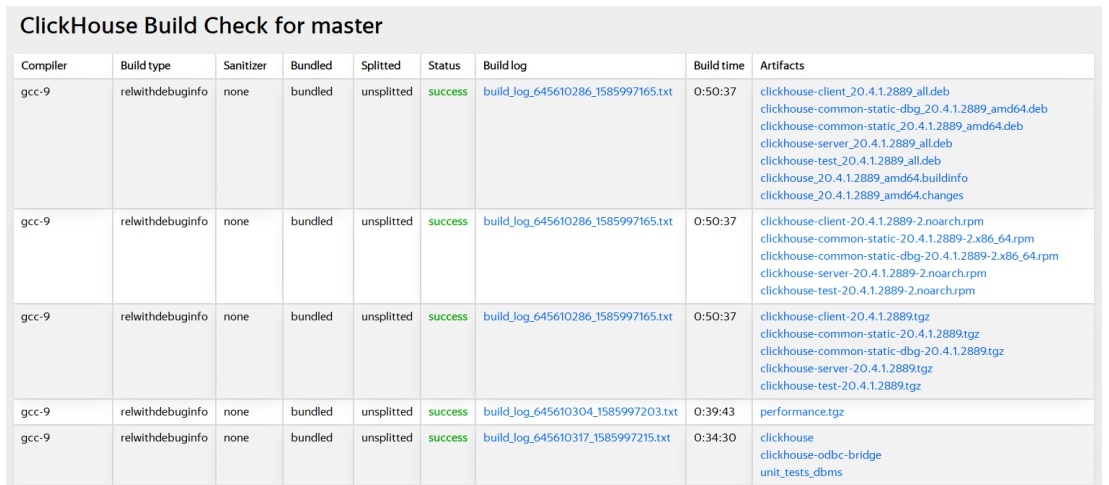The image size is (1109, 485).
Task: Download clickhouse-common-static-dbg_20.4.1.2889_amd64.deb
Action: click(x=904, y=109)
